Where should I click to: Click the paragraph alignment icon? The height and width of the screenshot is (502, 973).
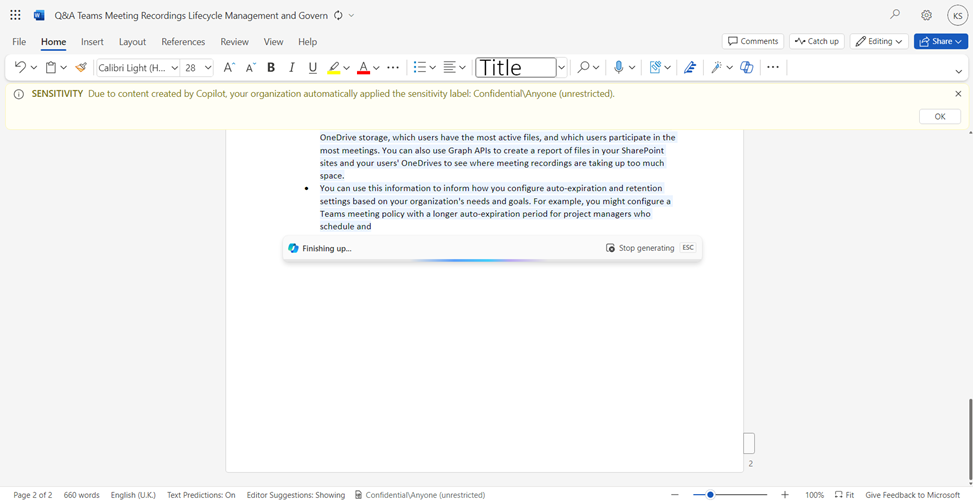[x=451, y=67]
